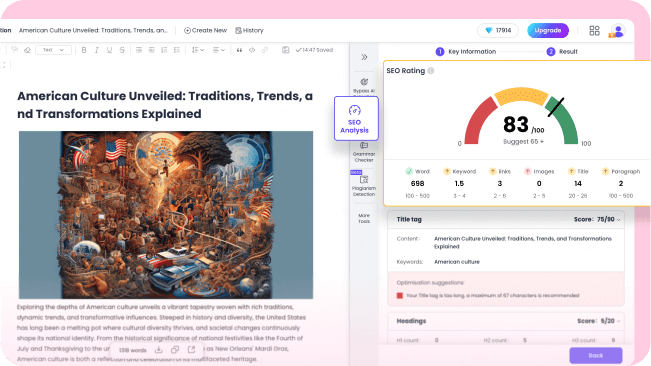Click the clear formatting eraser icon
Screen dimensions: 651x366
(27, 50)
